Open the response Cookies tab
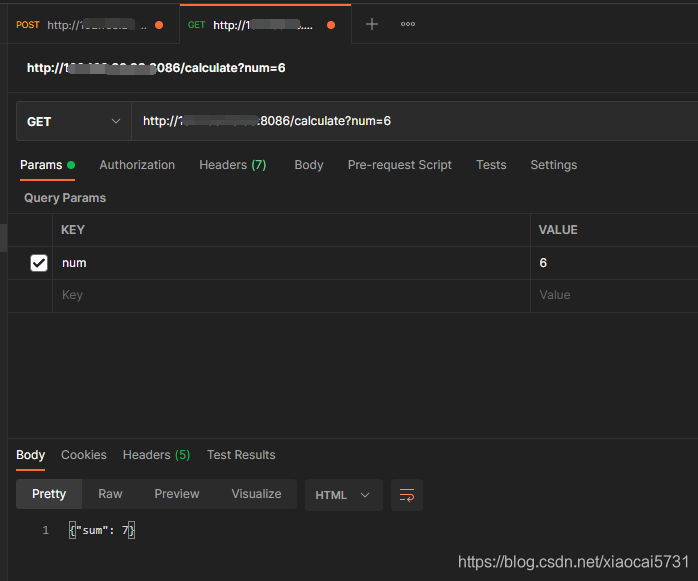Screen dimensions: 698x581 pos(84,455)
